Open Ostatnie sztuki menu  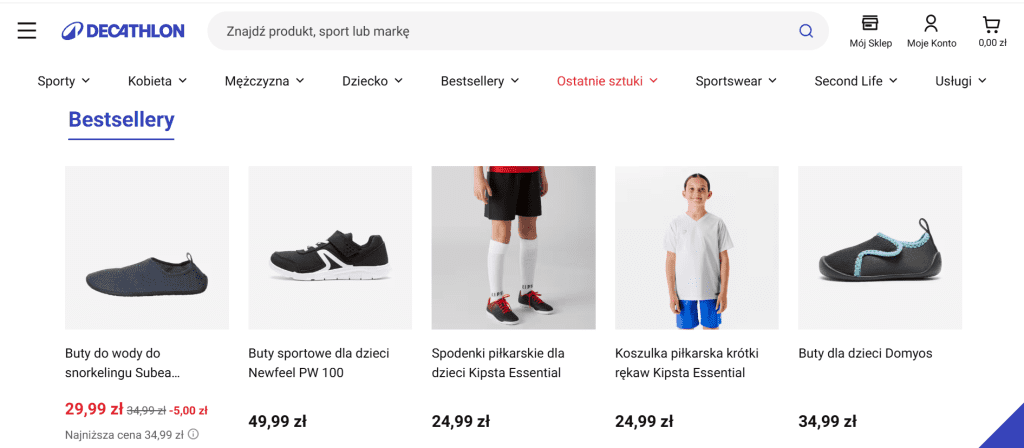(607, 81)
